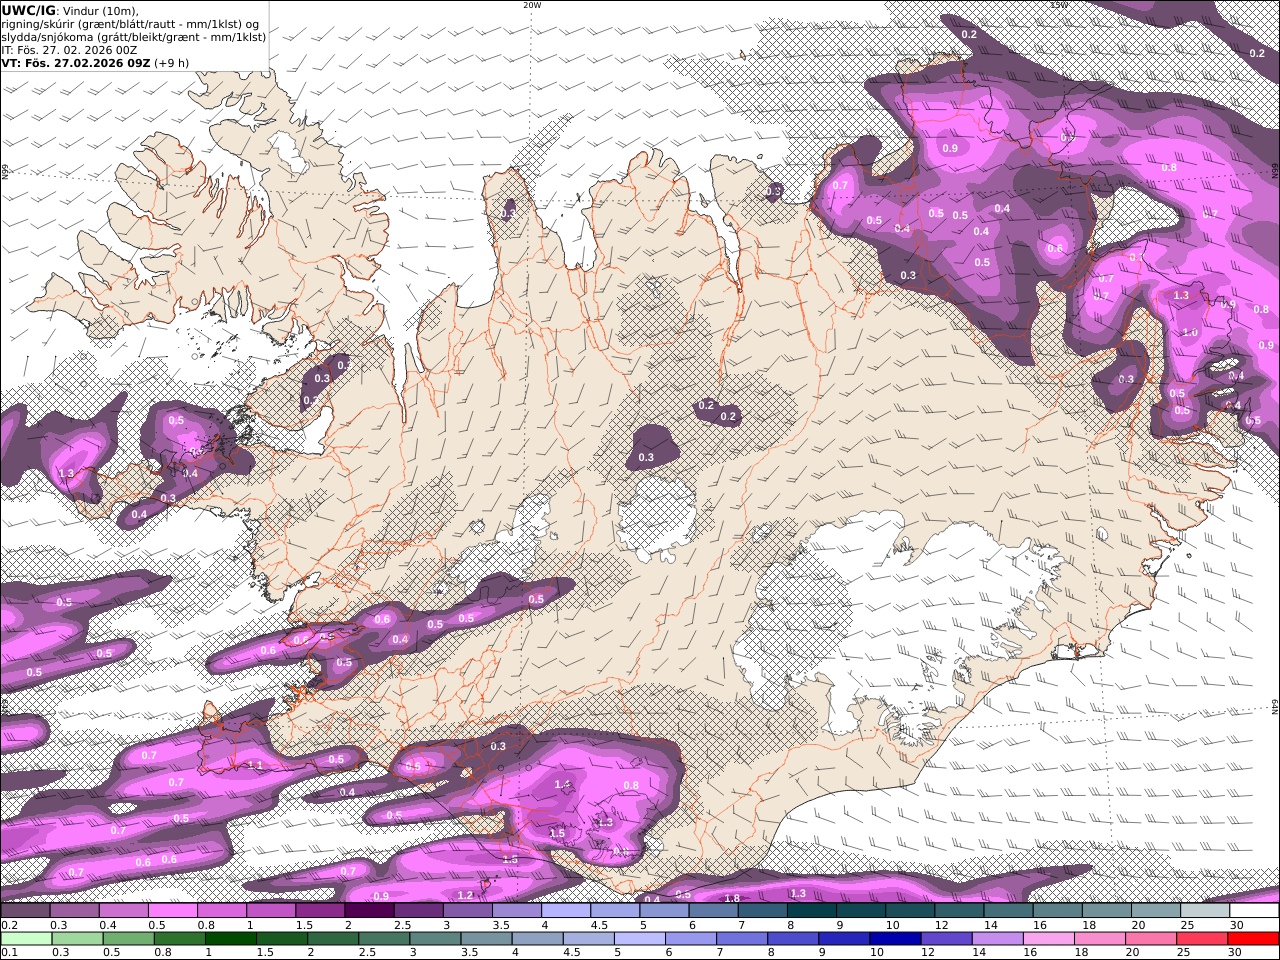This screenshot has height=960, width=1280.
Task: Pick the lavender 14 swatch in rain legend
Action: click(996, 938)
